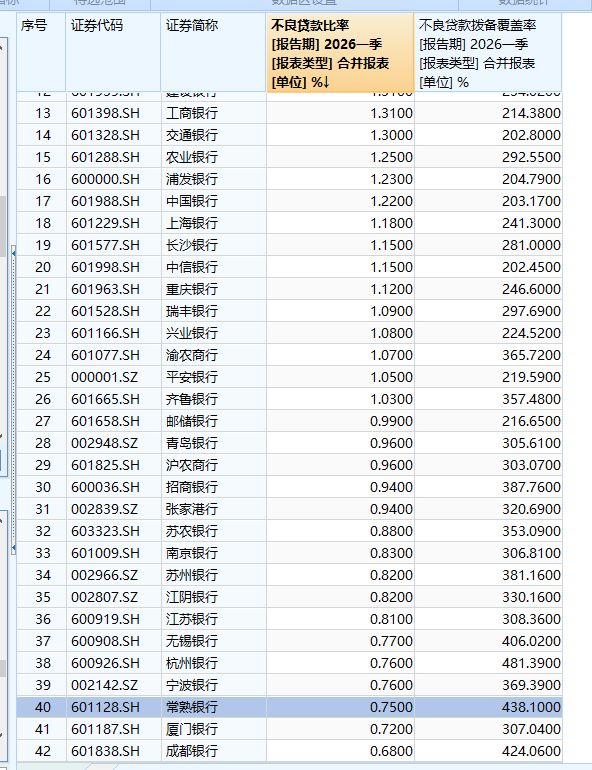
Task: Select stock code 002142.SZ cell
Action: click(113, 685)
